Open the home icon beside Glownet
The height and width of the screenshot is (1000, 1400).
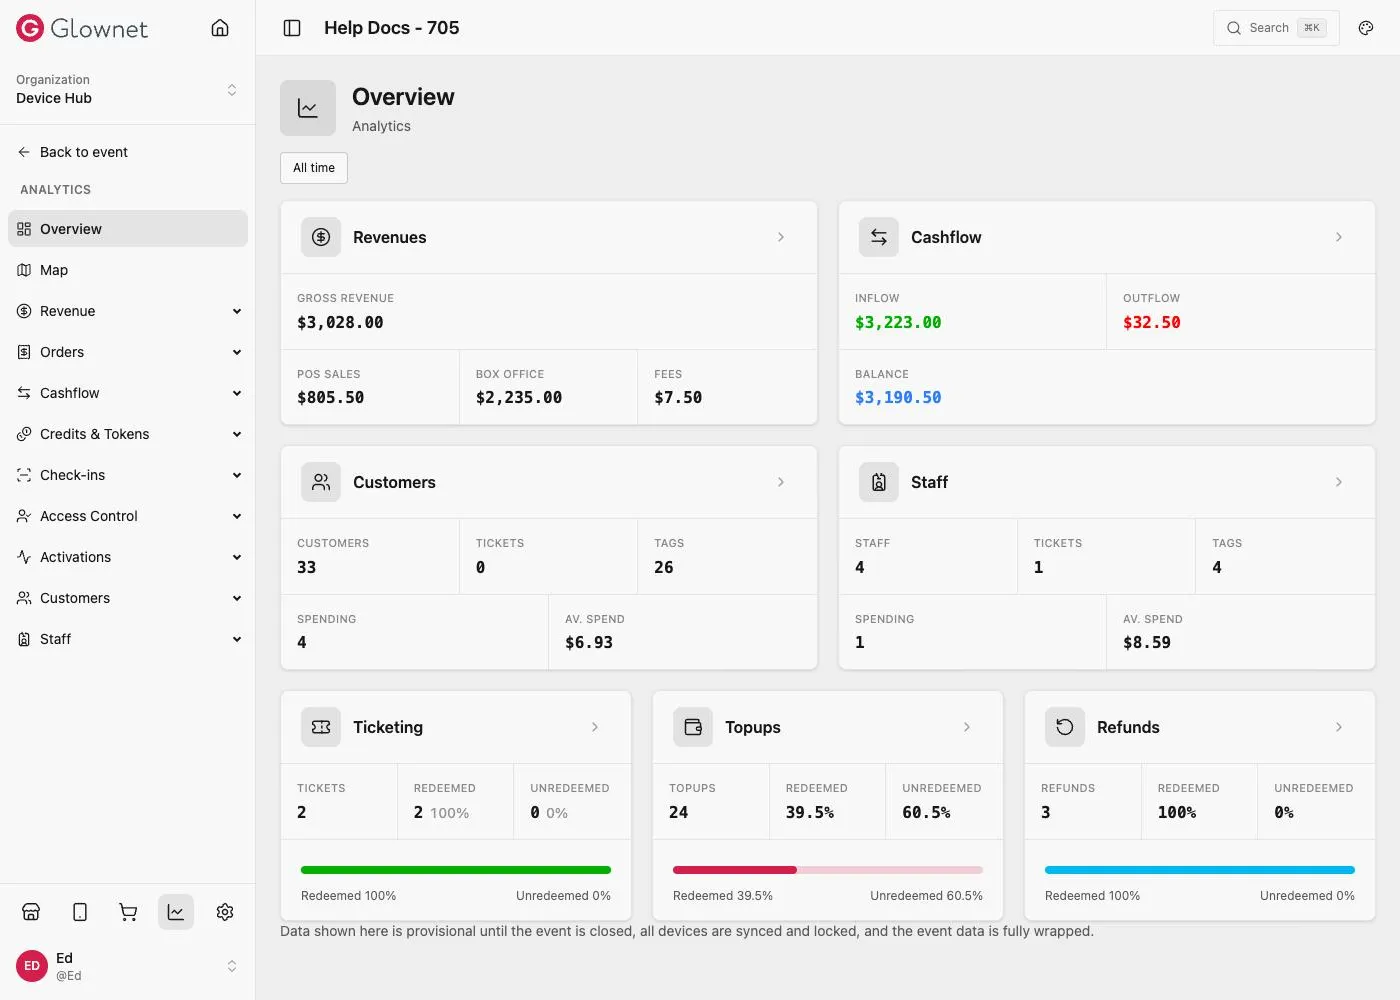pyautogui.click(x=220, y=28)
